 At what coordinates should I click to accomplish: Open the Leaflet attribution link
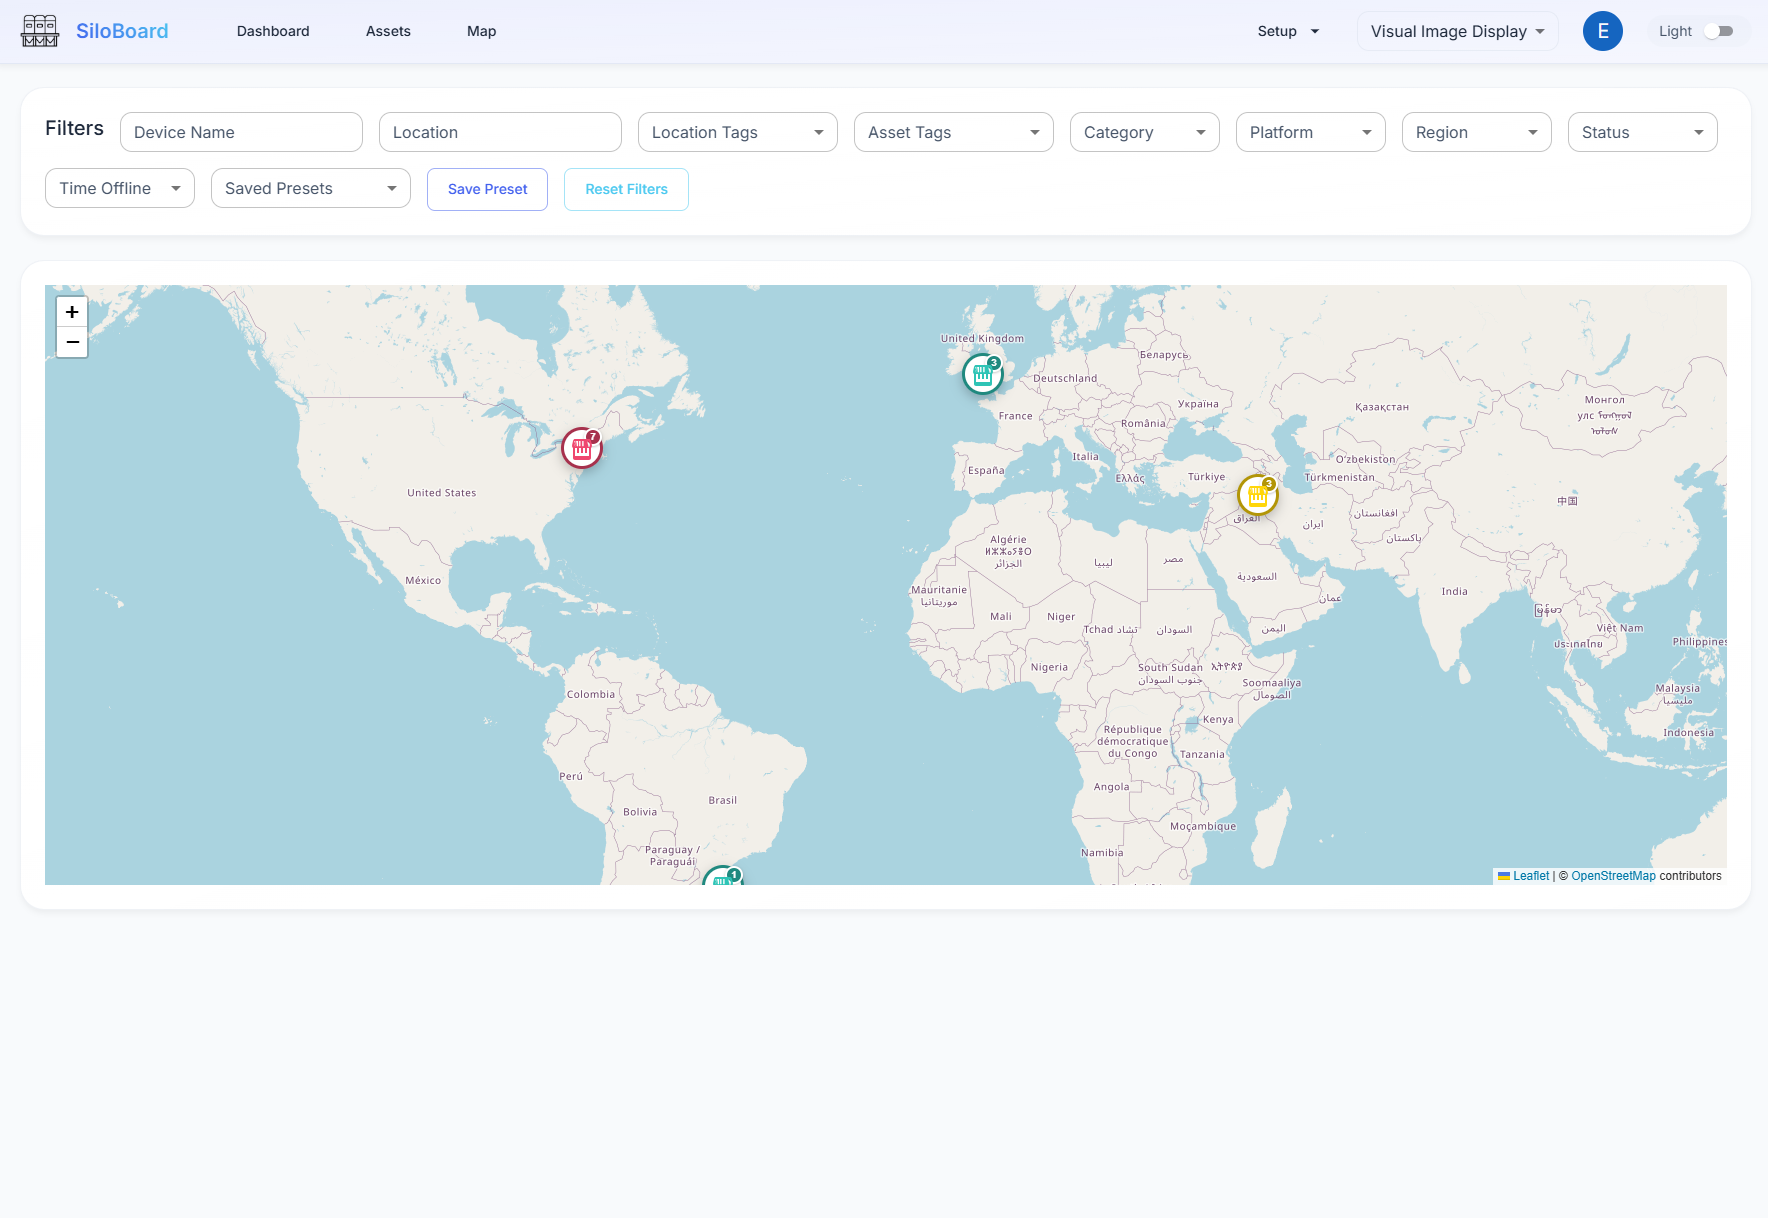tap(1531, 876)
